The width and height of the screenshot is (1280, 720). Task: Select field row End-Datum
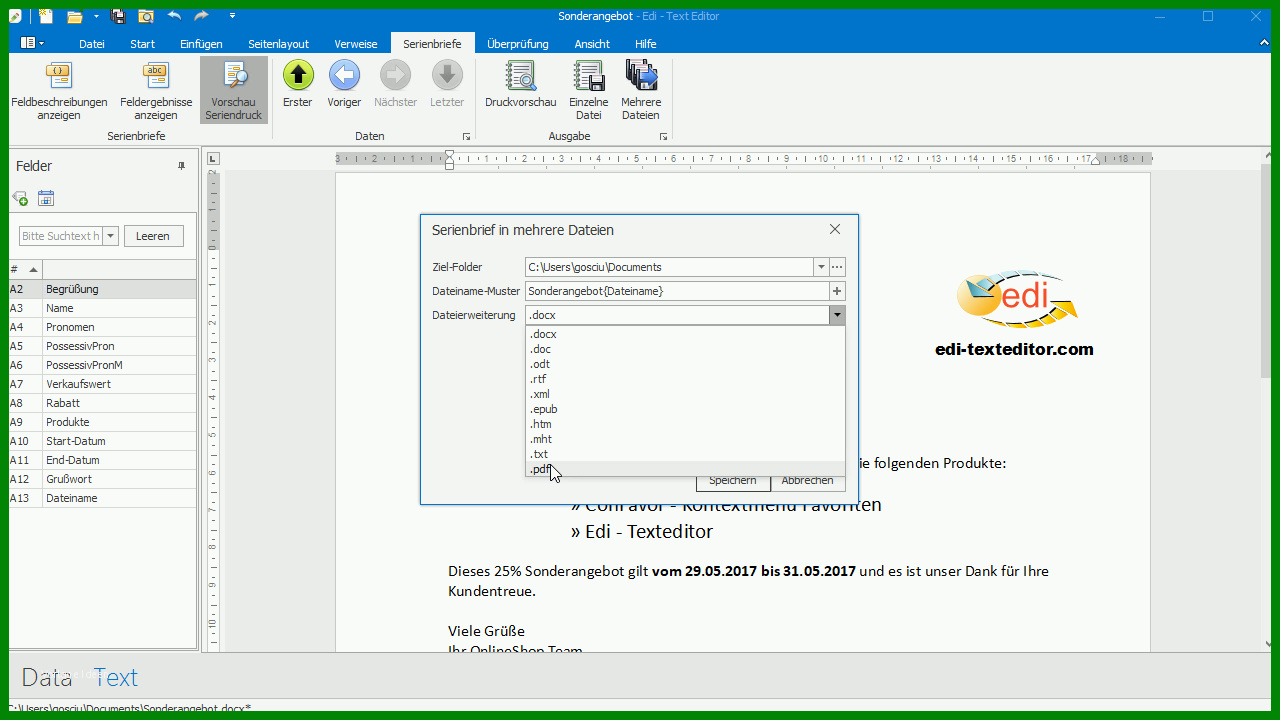103,460
